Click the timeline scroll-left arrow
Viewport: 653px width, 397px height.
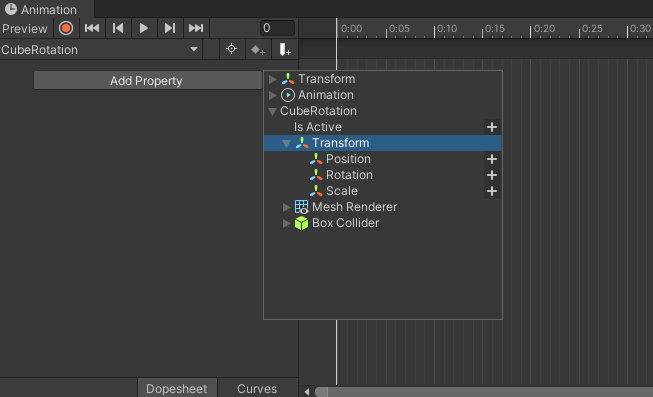[307, 392]
